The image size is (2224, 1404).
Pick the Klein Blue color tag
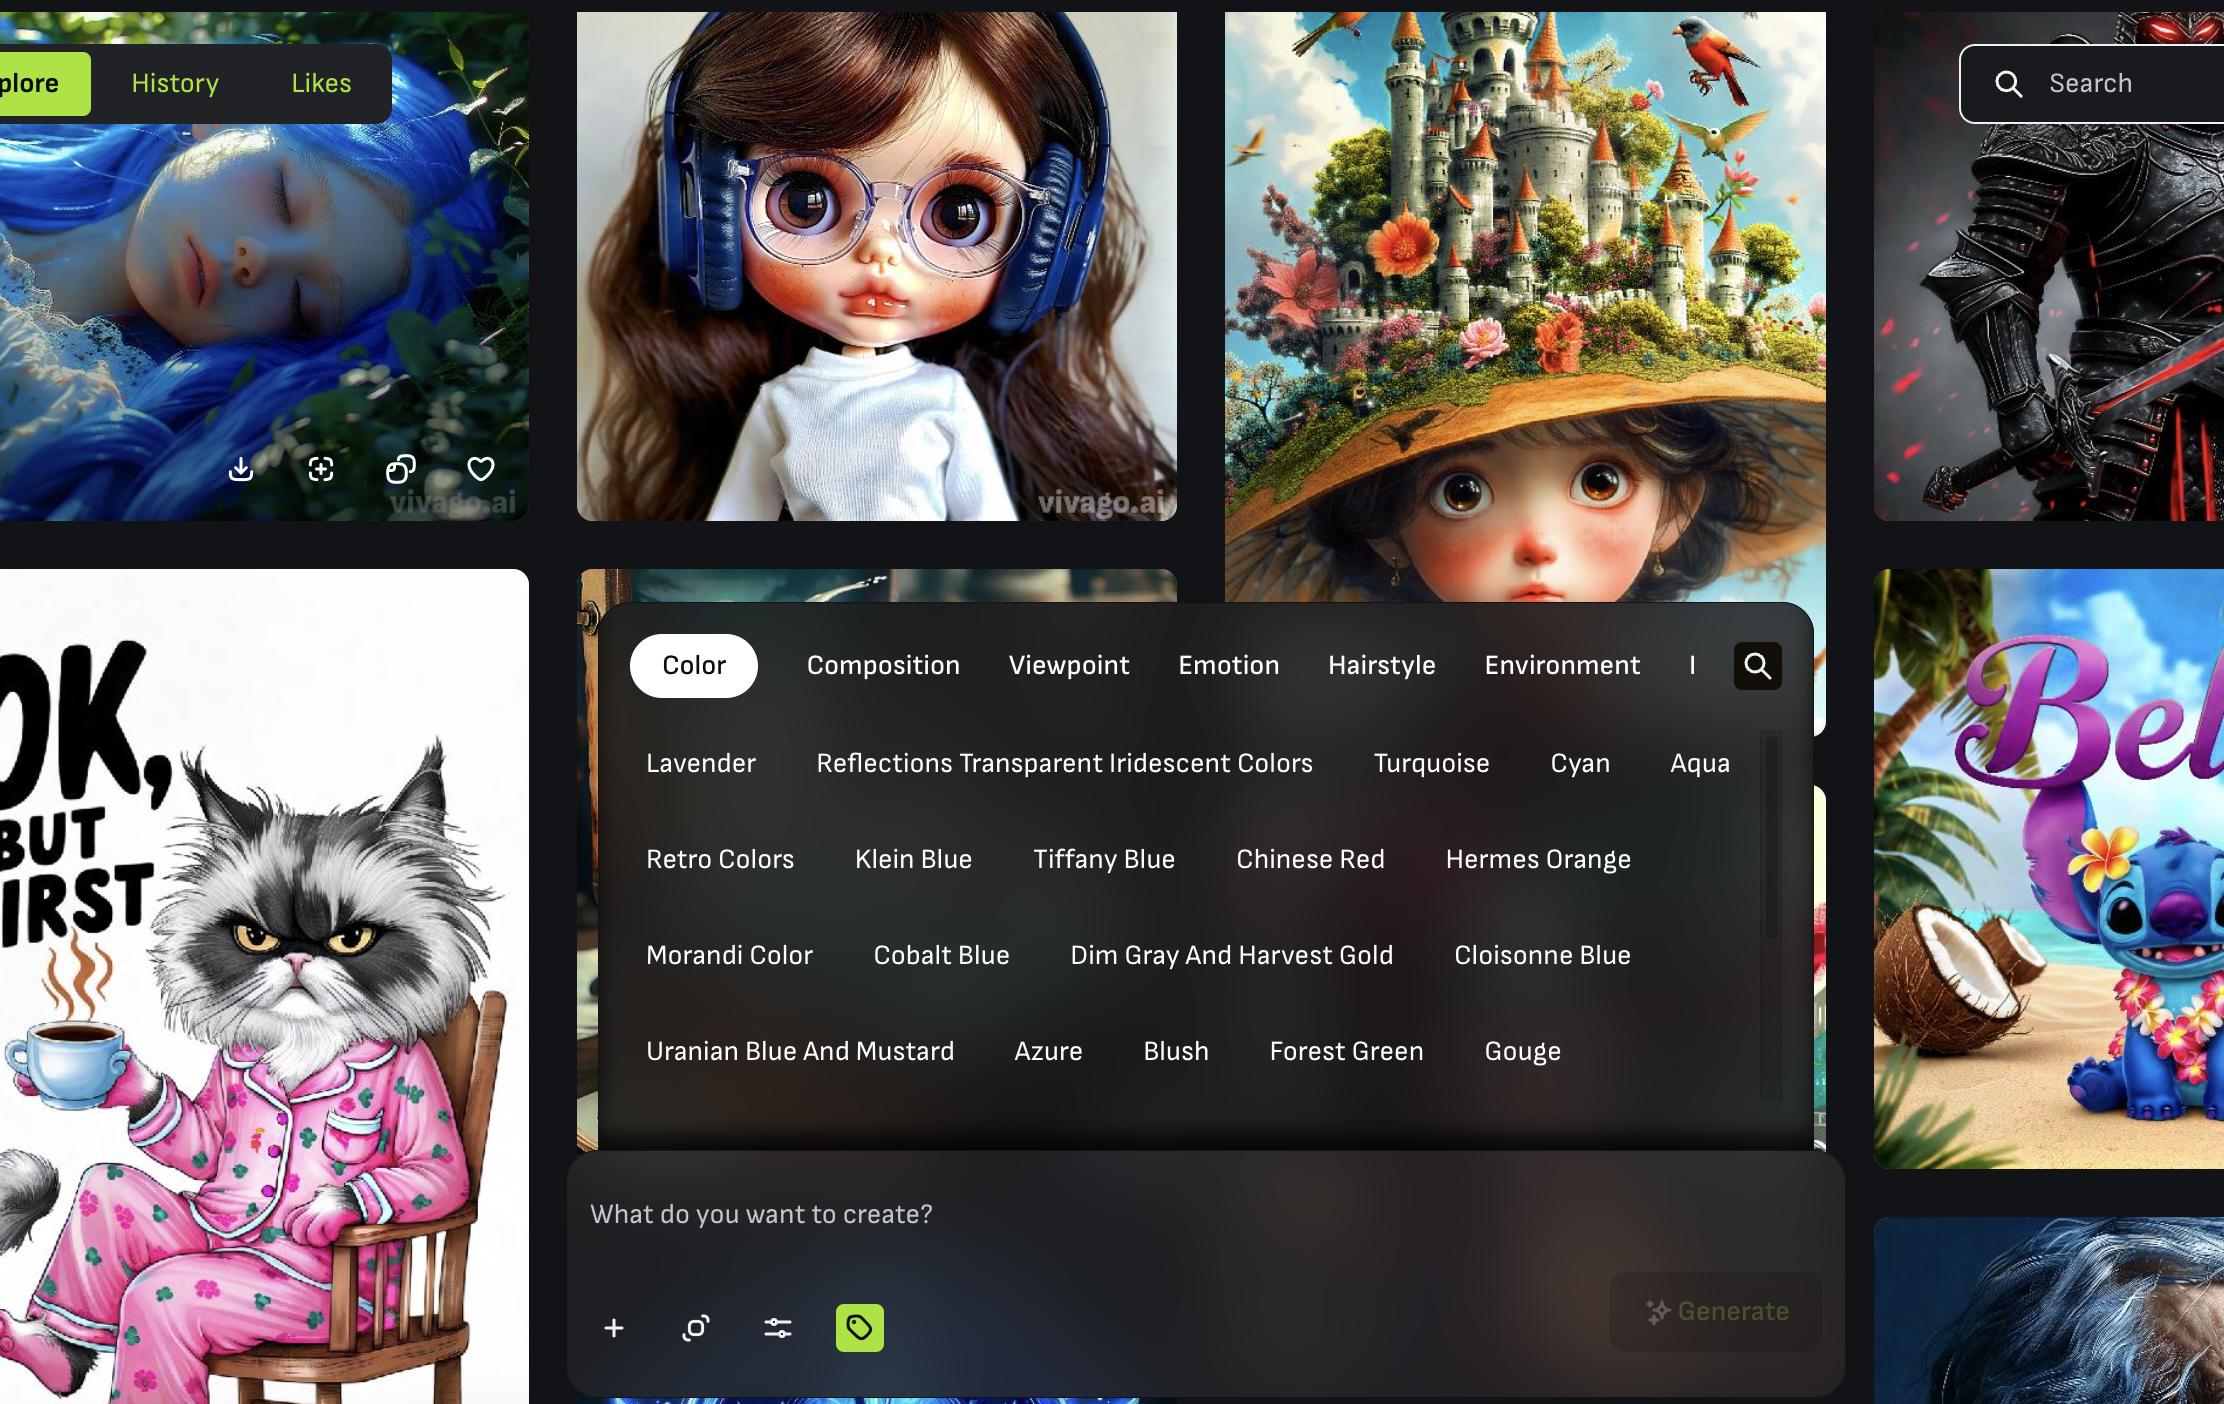(x=913, y=858)
